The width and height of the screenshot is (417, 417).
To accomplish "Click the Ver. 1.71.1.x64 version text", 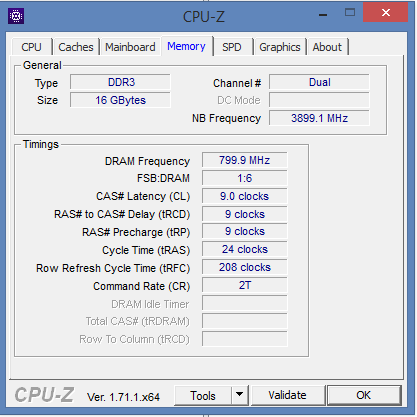I will (123, 397).
